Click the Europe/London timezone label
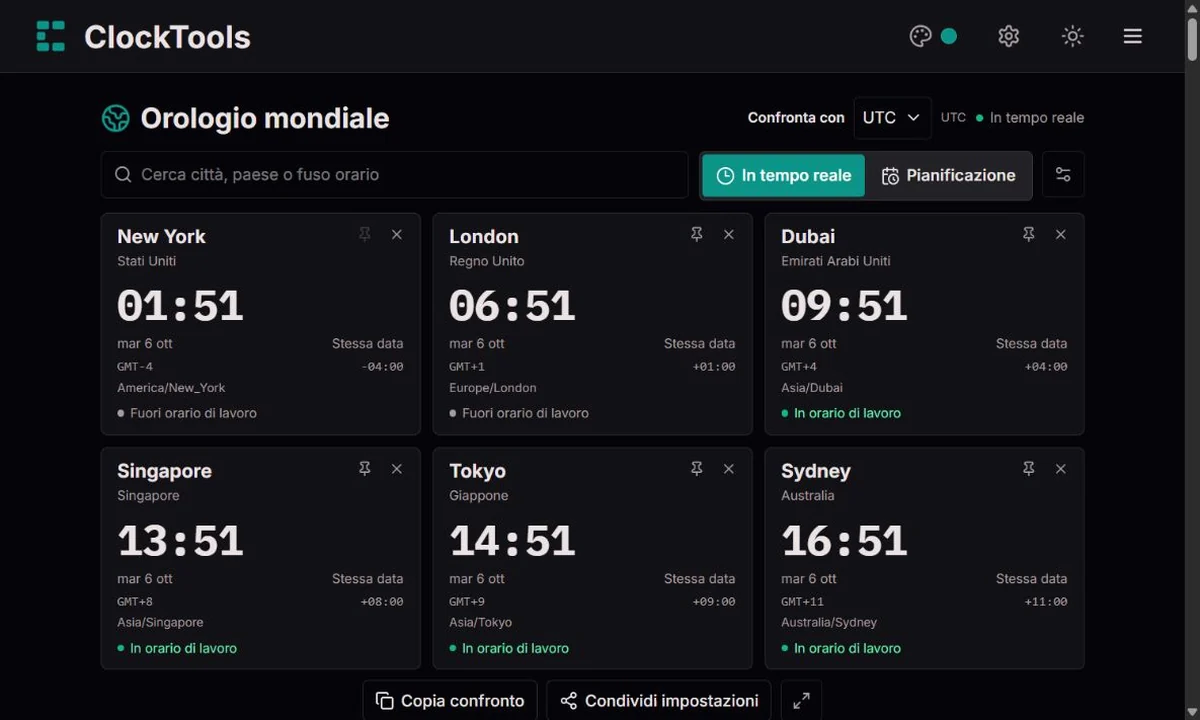The image size is (1200, 720). point(493,388)
